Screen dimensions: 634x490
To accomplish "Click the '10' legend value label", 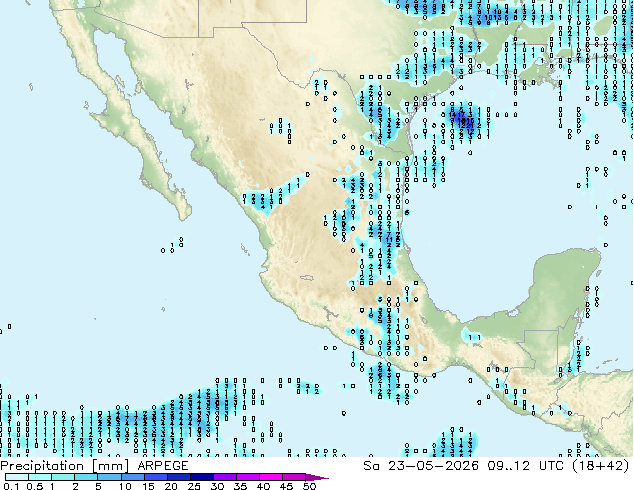I will [125, 486].
